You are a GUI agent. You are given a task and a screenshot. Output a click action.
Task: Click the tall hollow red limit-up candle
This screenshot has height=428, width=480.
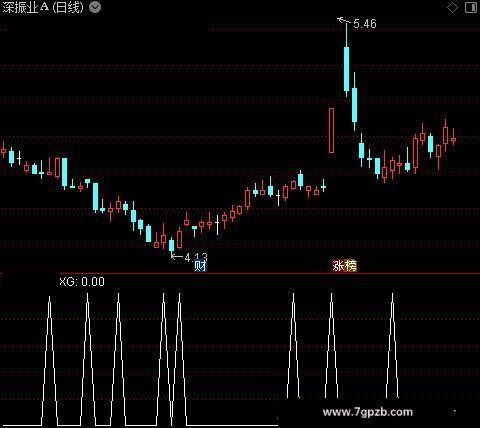(x=331, y=130)
